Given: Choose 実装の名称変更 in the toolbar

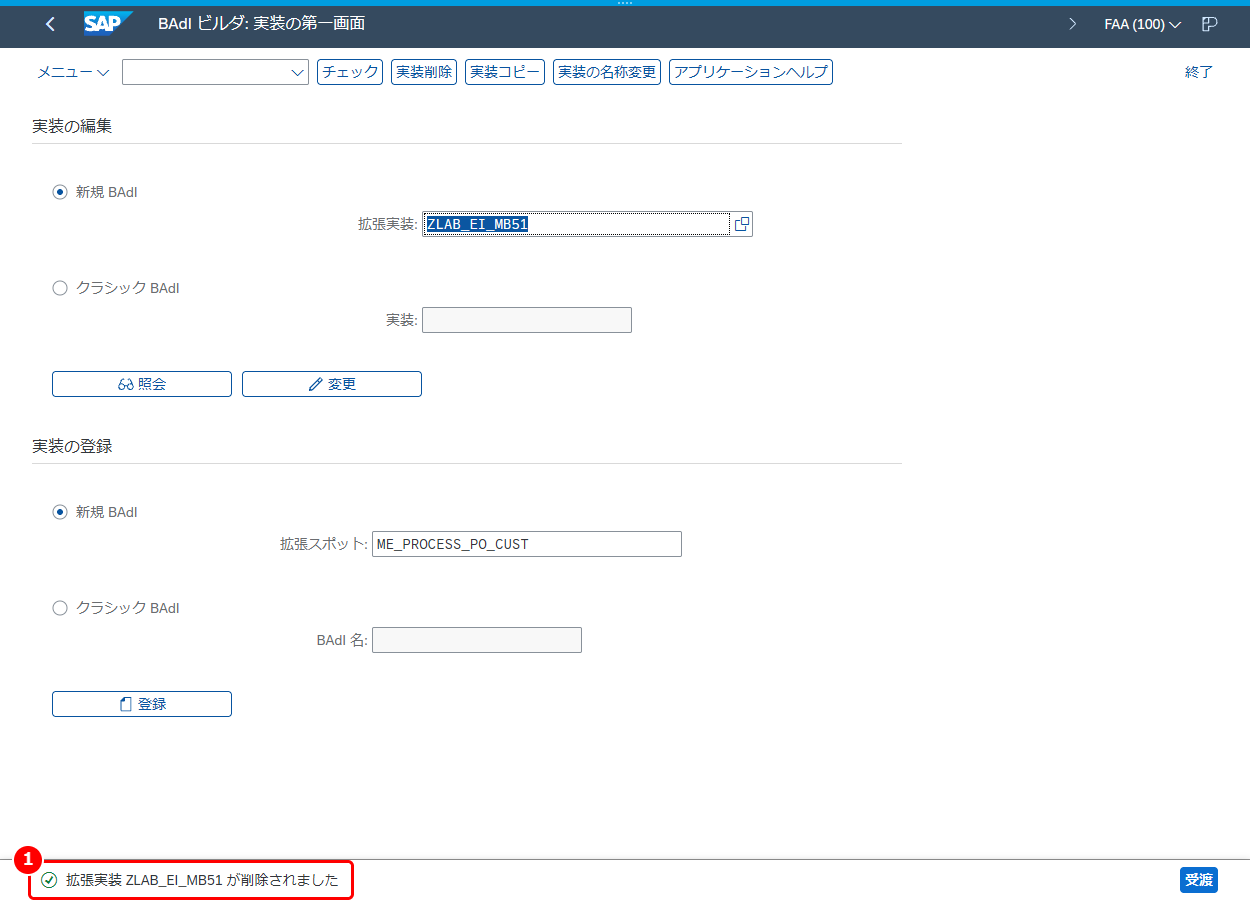Looking at the screenshot, I should tap(607, 72).
